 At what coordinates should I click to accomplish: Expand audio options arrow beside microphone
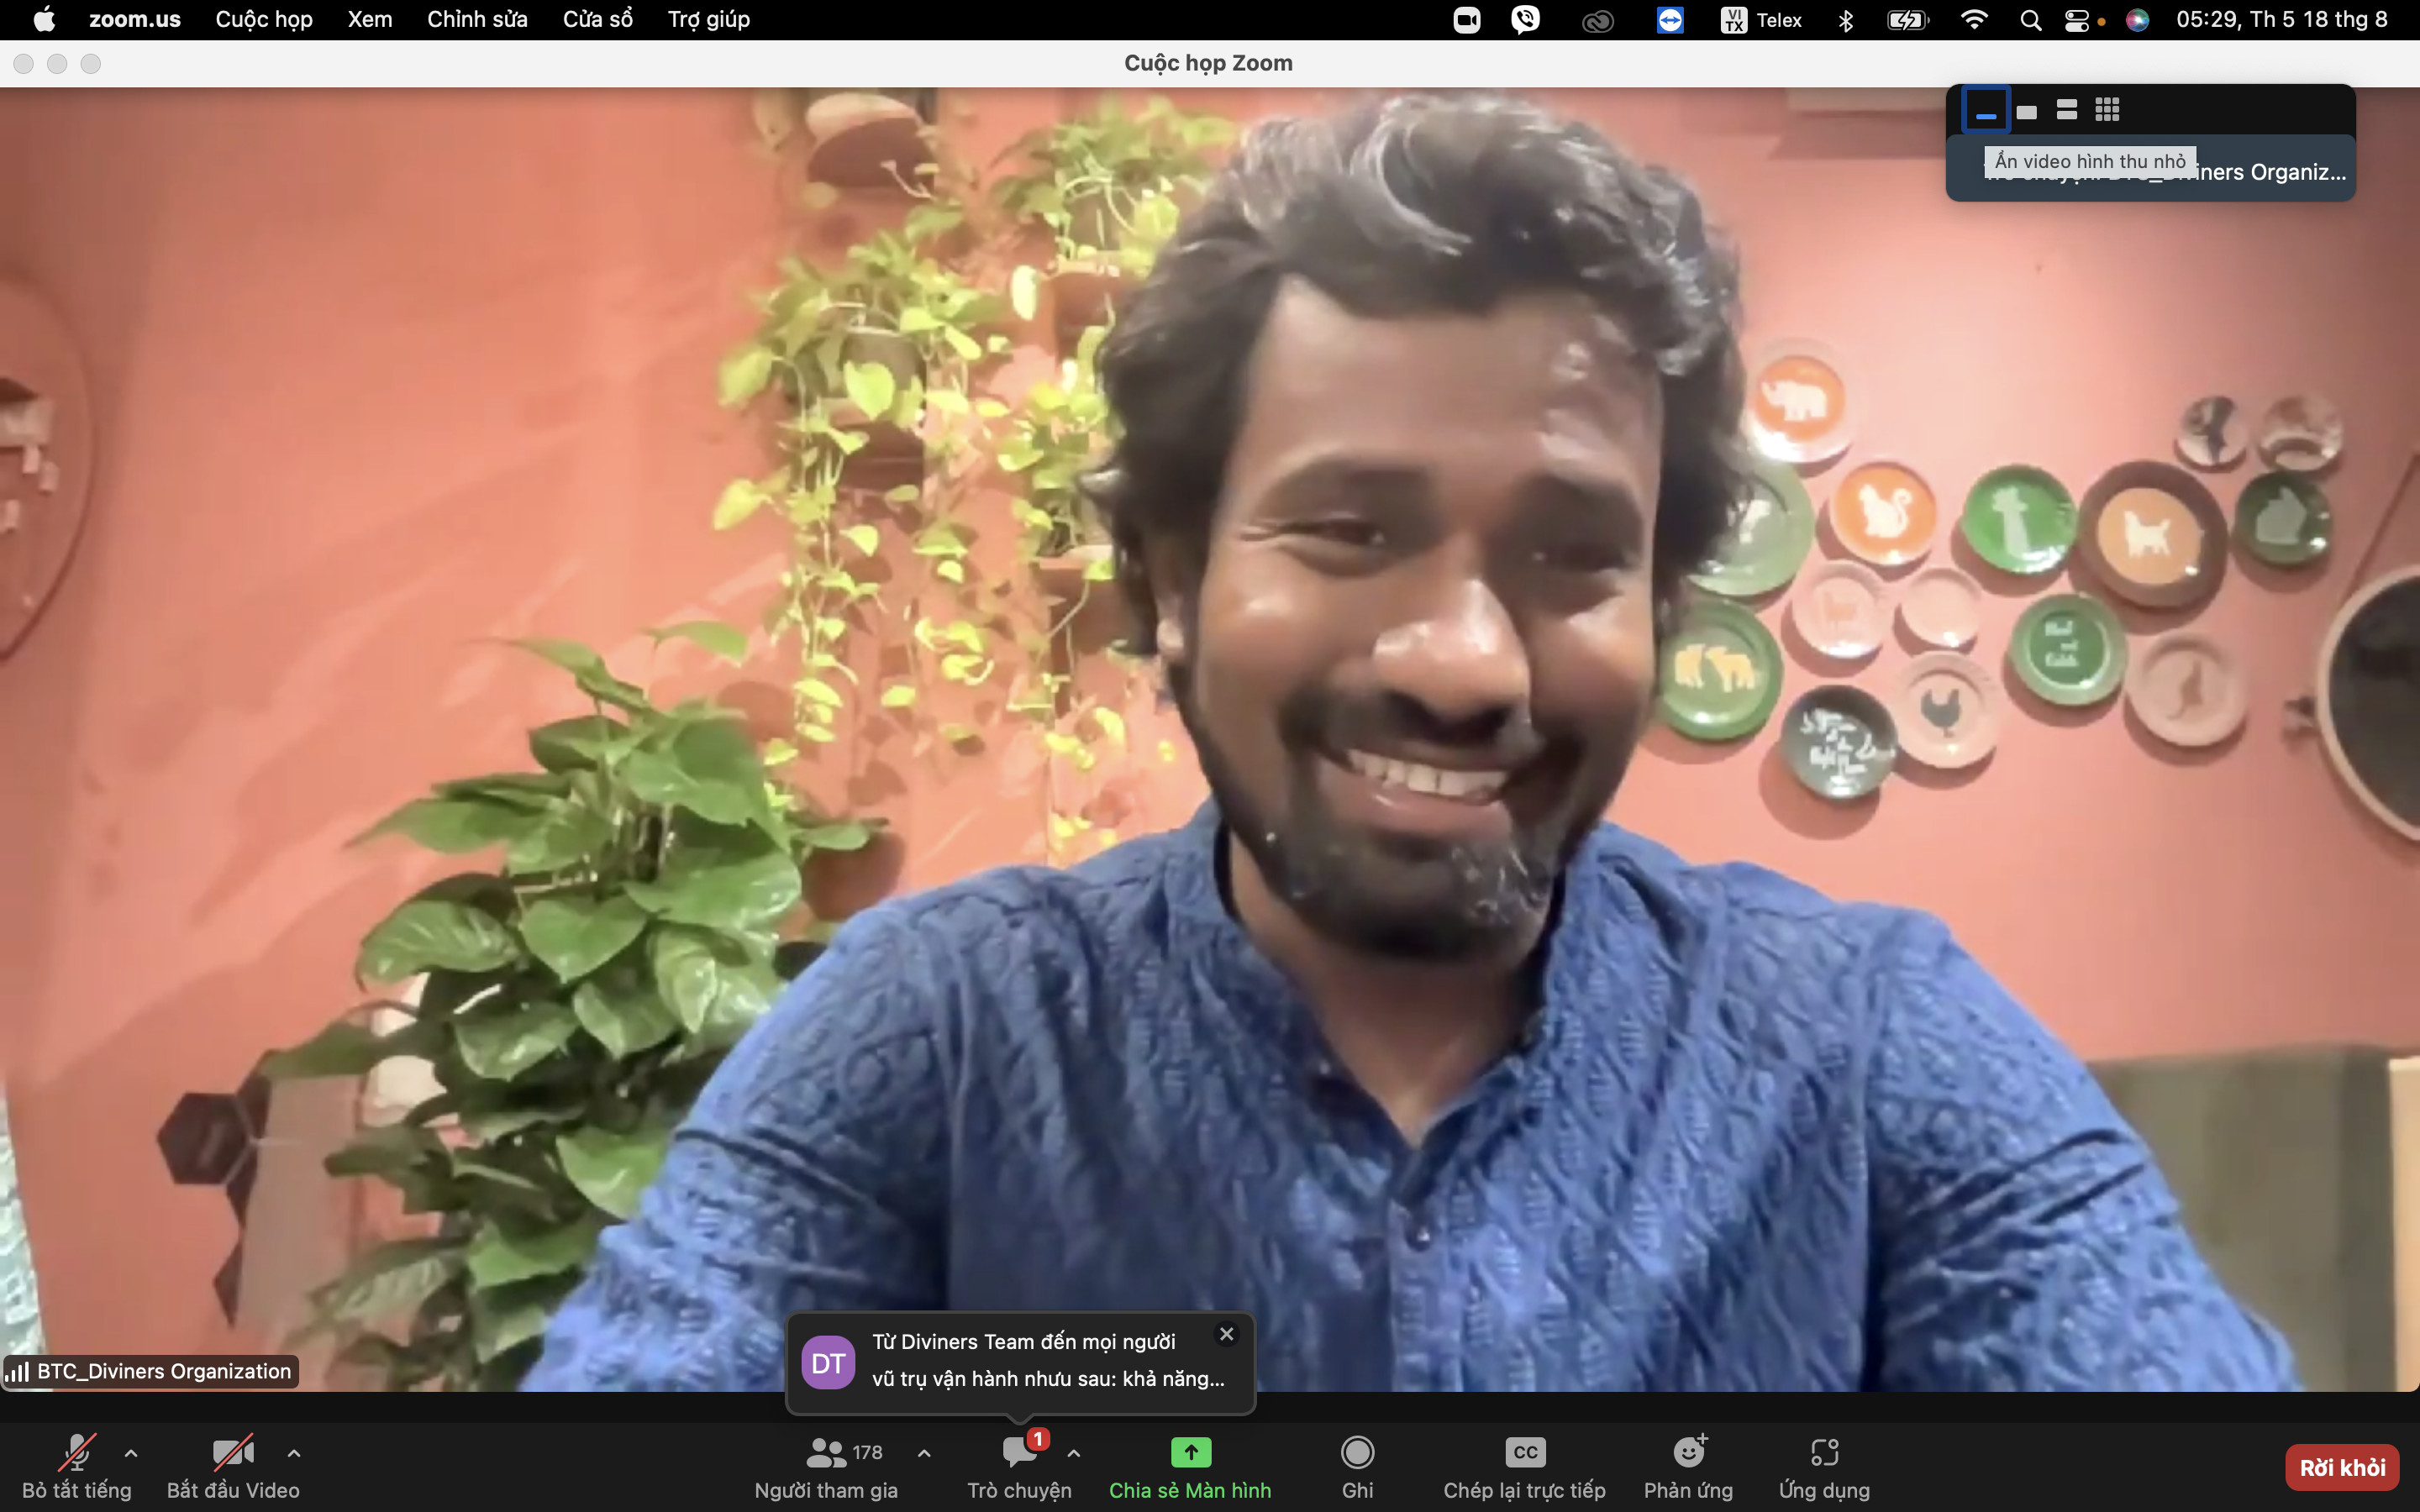click(x=131, y=1453)
